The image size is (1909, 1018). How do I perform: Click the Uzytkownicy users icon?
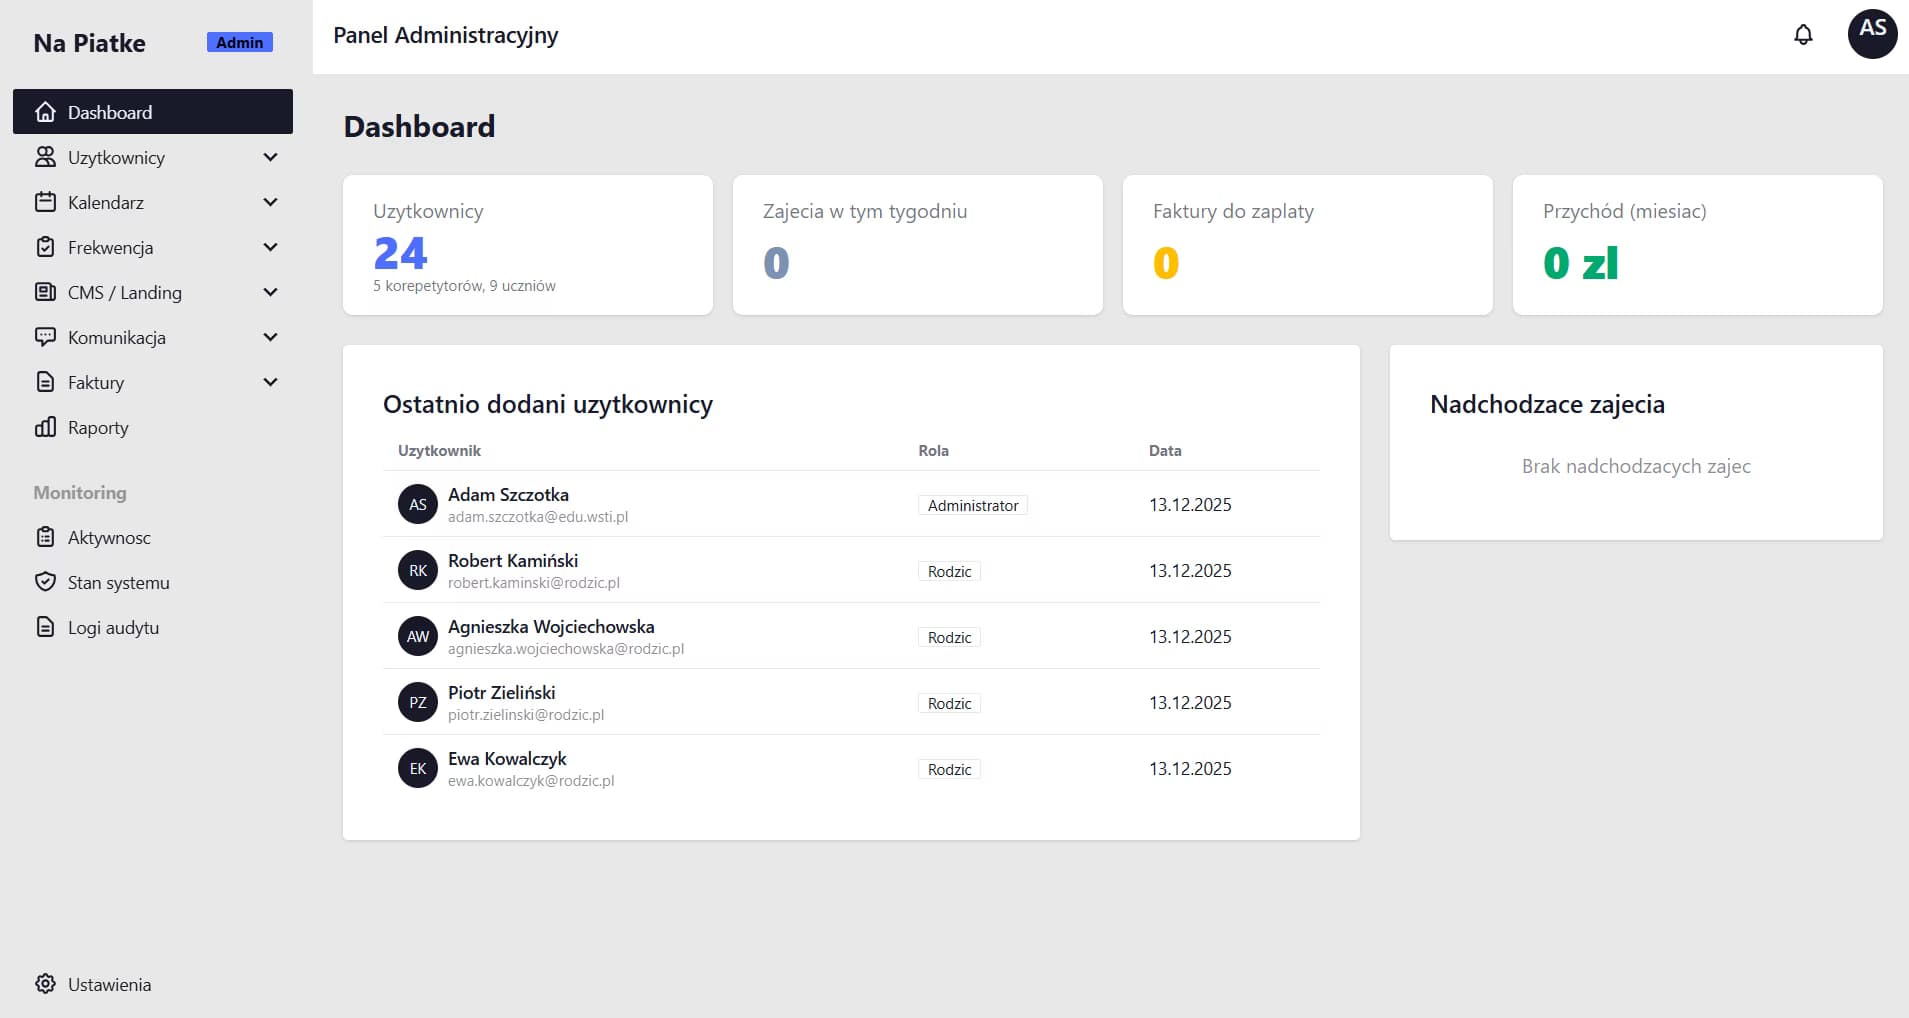[45, 157]
